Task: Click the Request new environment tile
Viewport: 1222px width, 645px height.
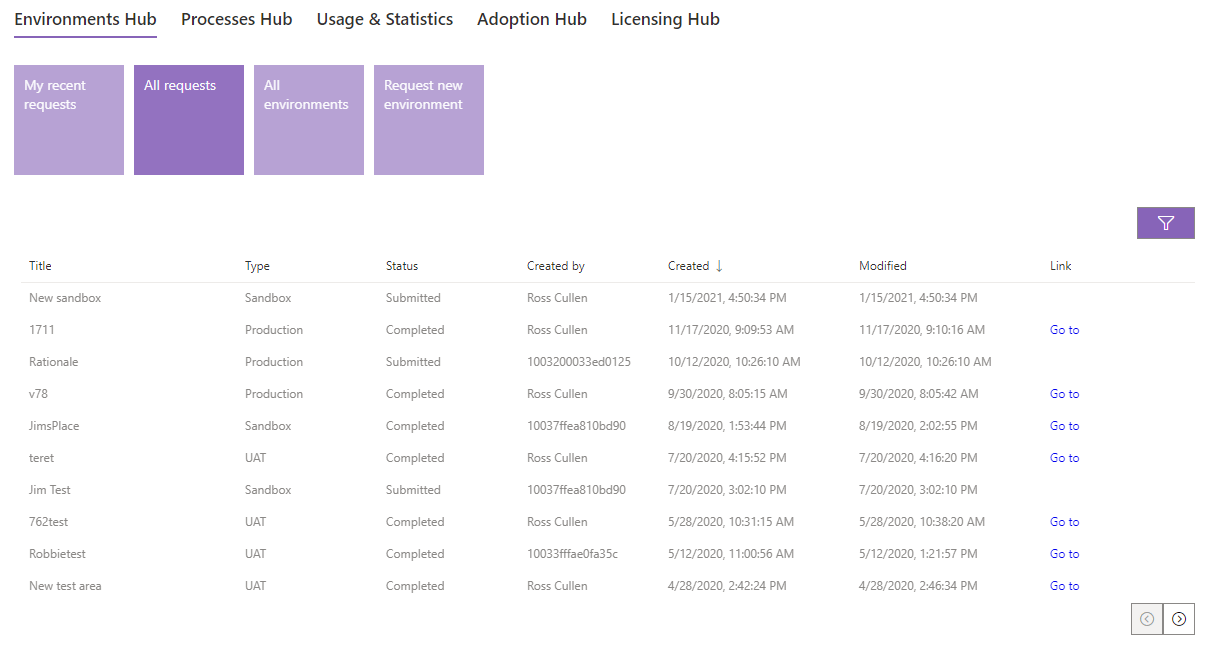Action: [429, 120]
